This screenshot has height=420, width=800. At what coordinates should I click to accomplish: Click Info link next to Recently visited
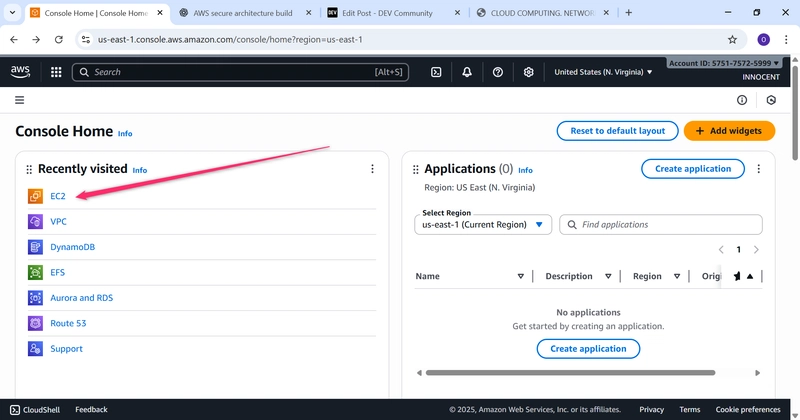pyautogui.click(x=140, y=170)
